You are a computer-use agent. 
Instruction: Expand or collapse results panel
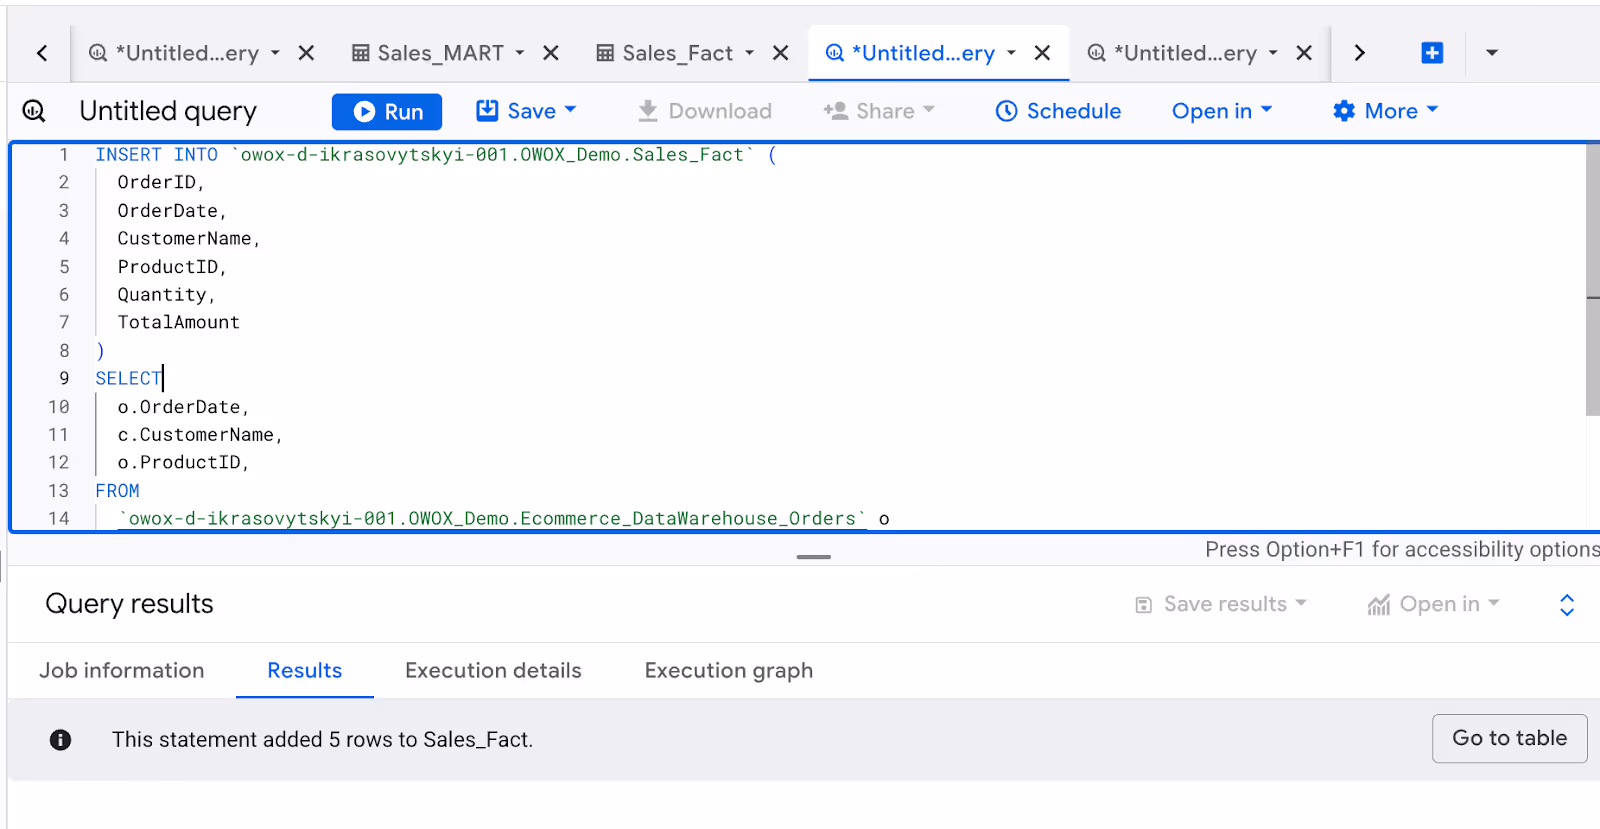[x=1567, y=604]
